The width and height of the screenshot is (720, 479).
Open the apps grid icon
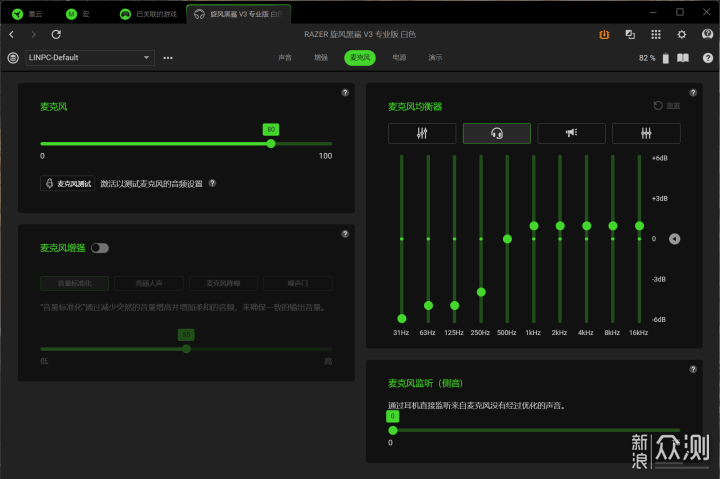pos(656,34)
